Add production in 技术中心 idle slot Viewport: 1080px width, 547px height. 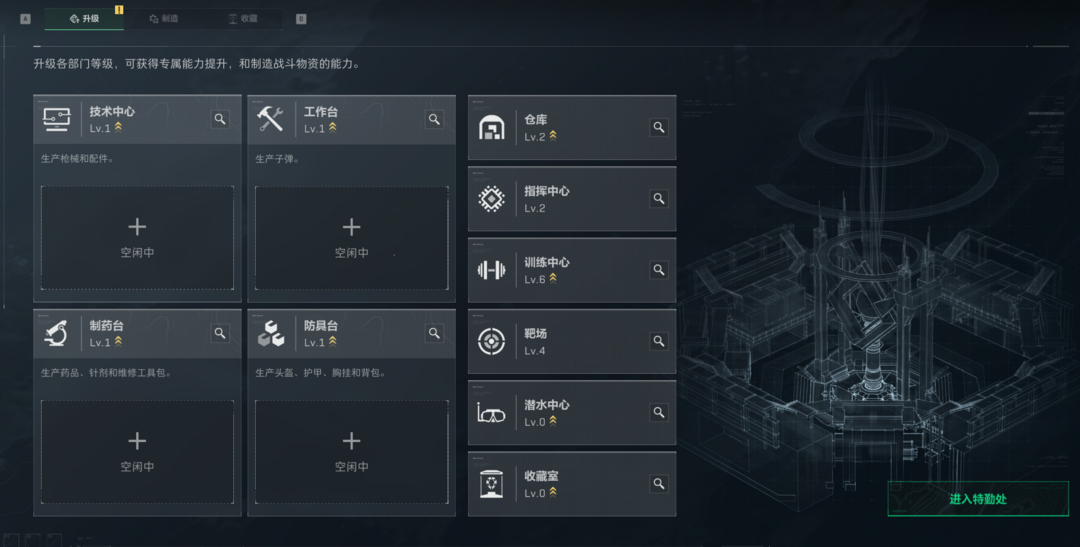(x=137, y=238)
